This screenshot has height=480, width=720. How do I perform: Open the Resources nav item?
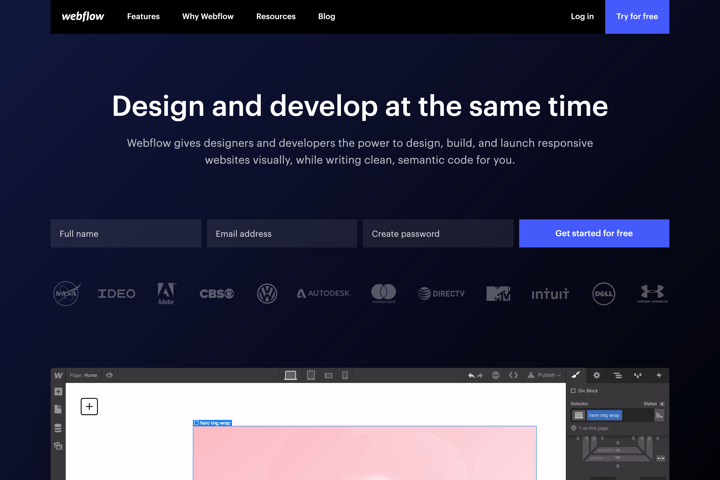point(276,17)
